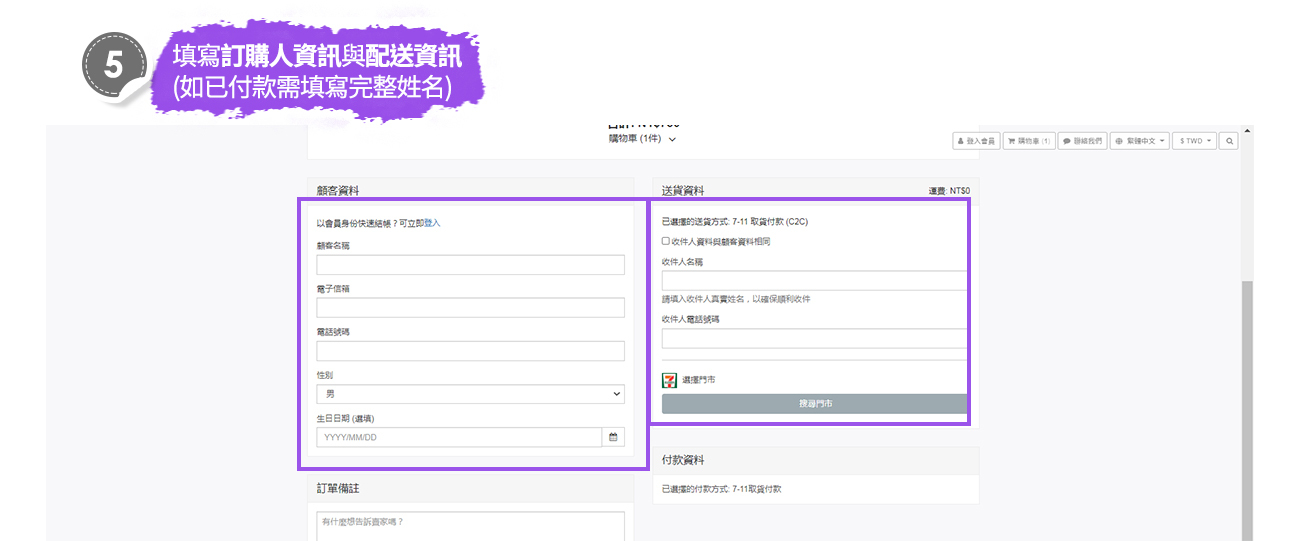The width and height of the screenshot is (1300, 541).
Task: Click the 訂單備註 order notes textarea
Action: coord(470,525)
